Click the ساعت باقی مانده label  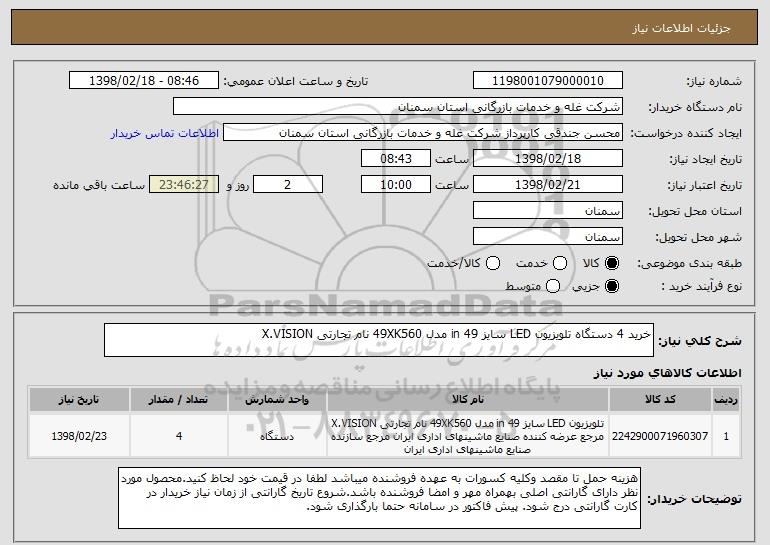99,185
